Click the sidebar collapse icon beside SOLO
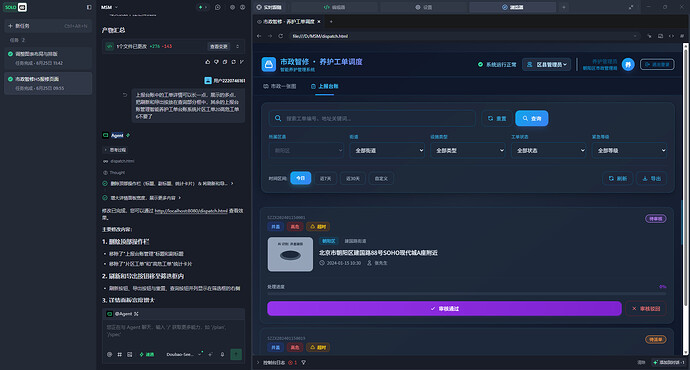The height and width of the screenshot is (370, 690). [89, 7]
